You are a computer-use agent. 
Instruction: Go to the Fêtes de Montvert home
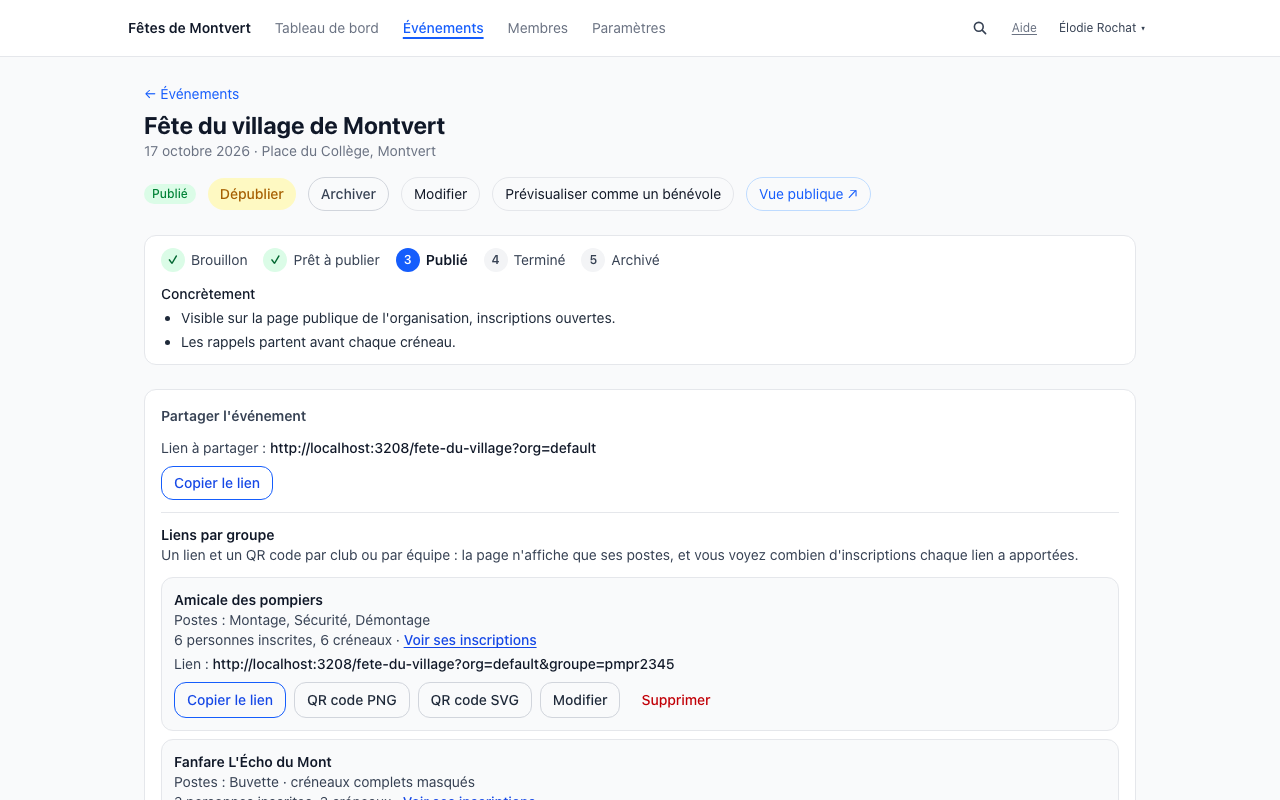click(x=189, y=28)
